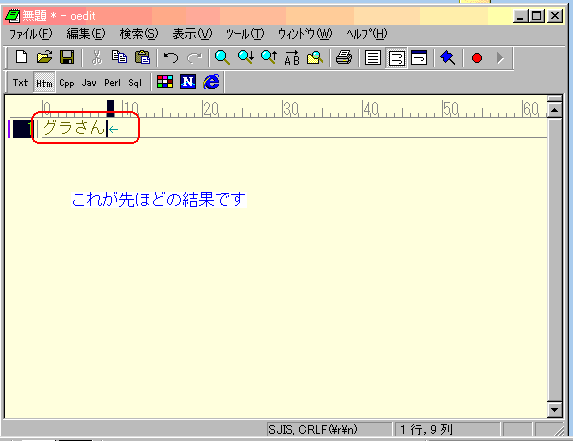573x441 pixels.
Task: Click the New document icon
Action: coord(22,58)
